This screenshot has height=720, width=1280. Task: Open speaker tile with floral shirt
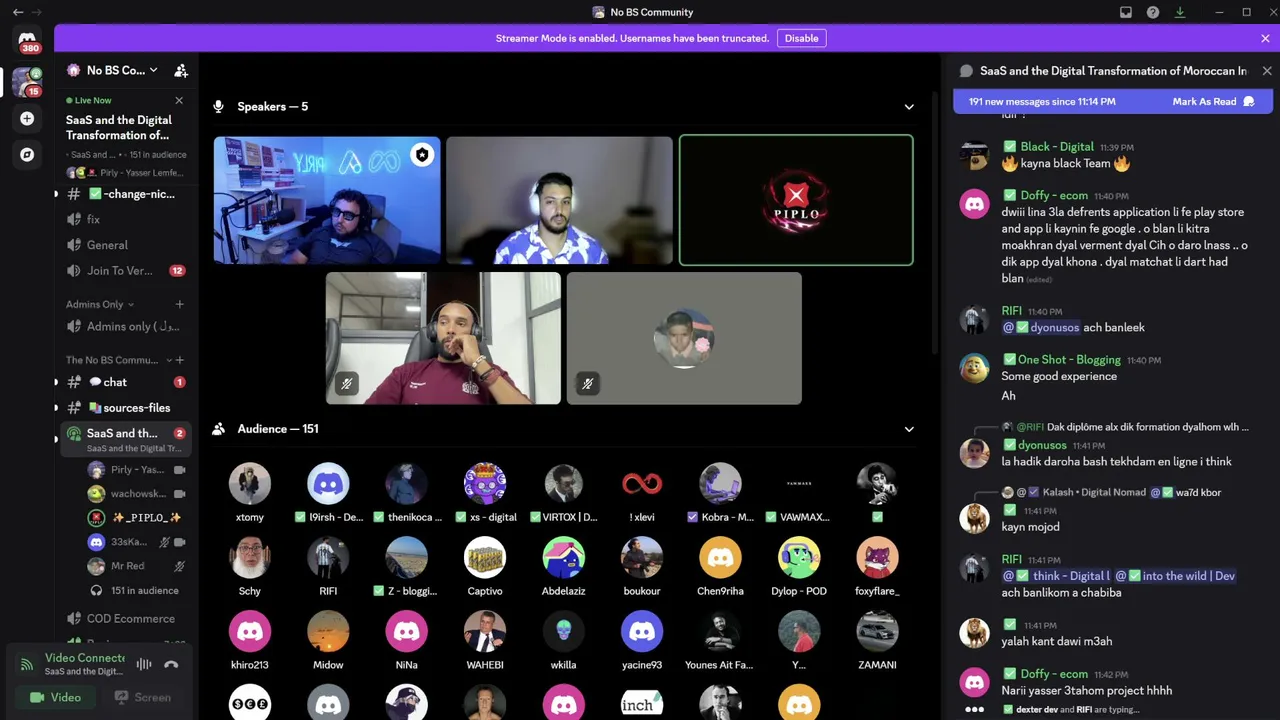560,200
